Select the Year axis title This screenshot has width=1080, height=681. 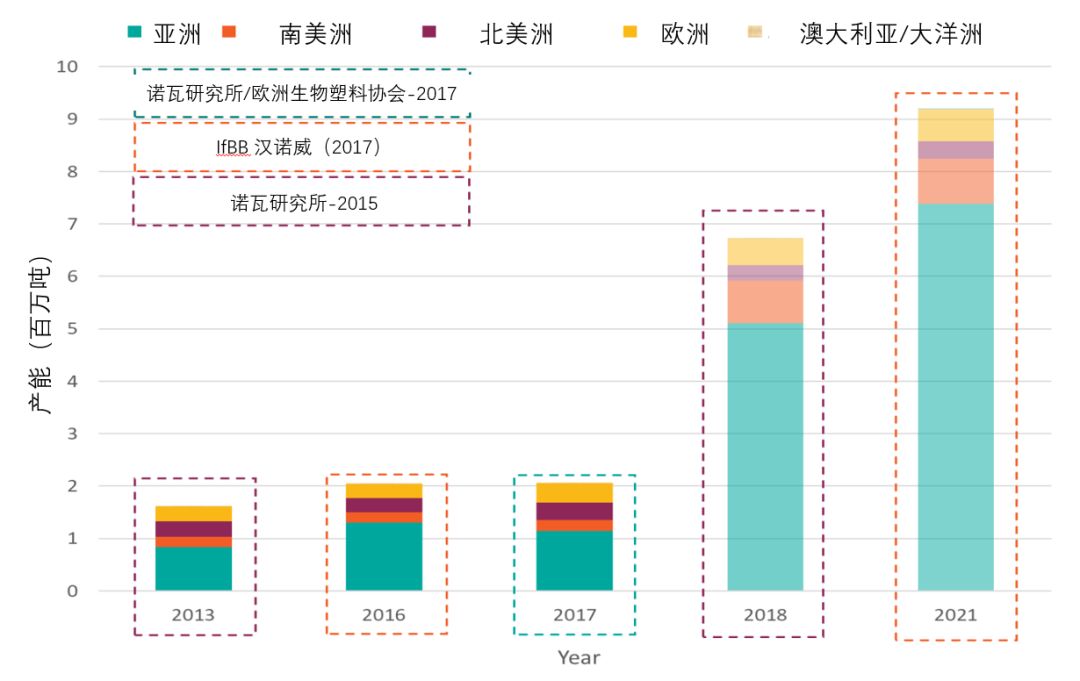coord(578,657)
